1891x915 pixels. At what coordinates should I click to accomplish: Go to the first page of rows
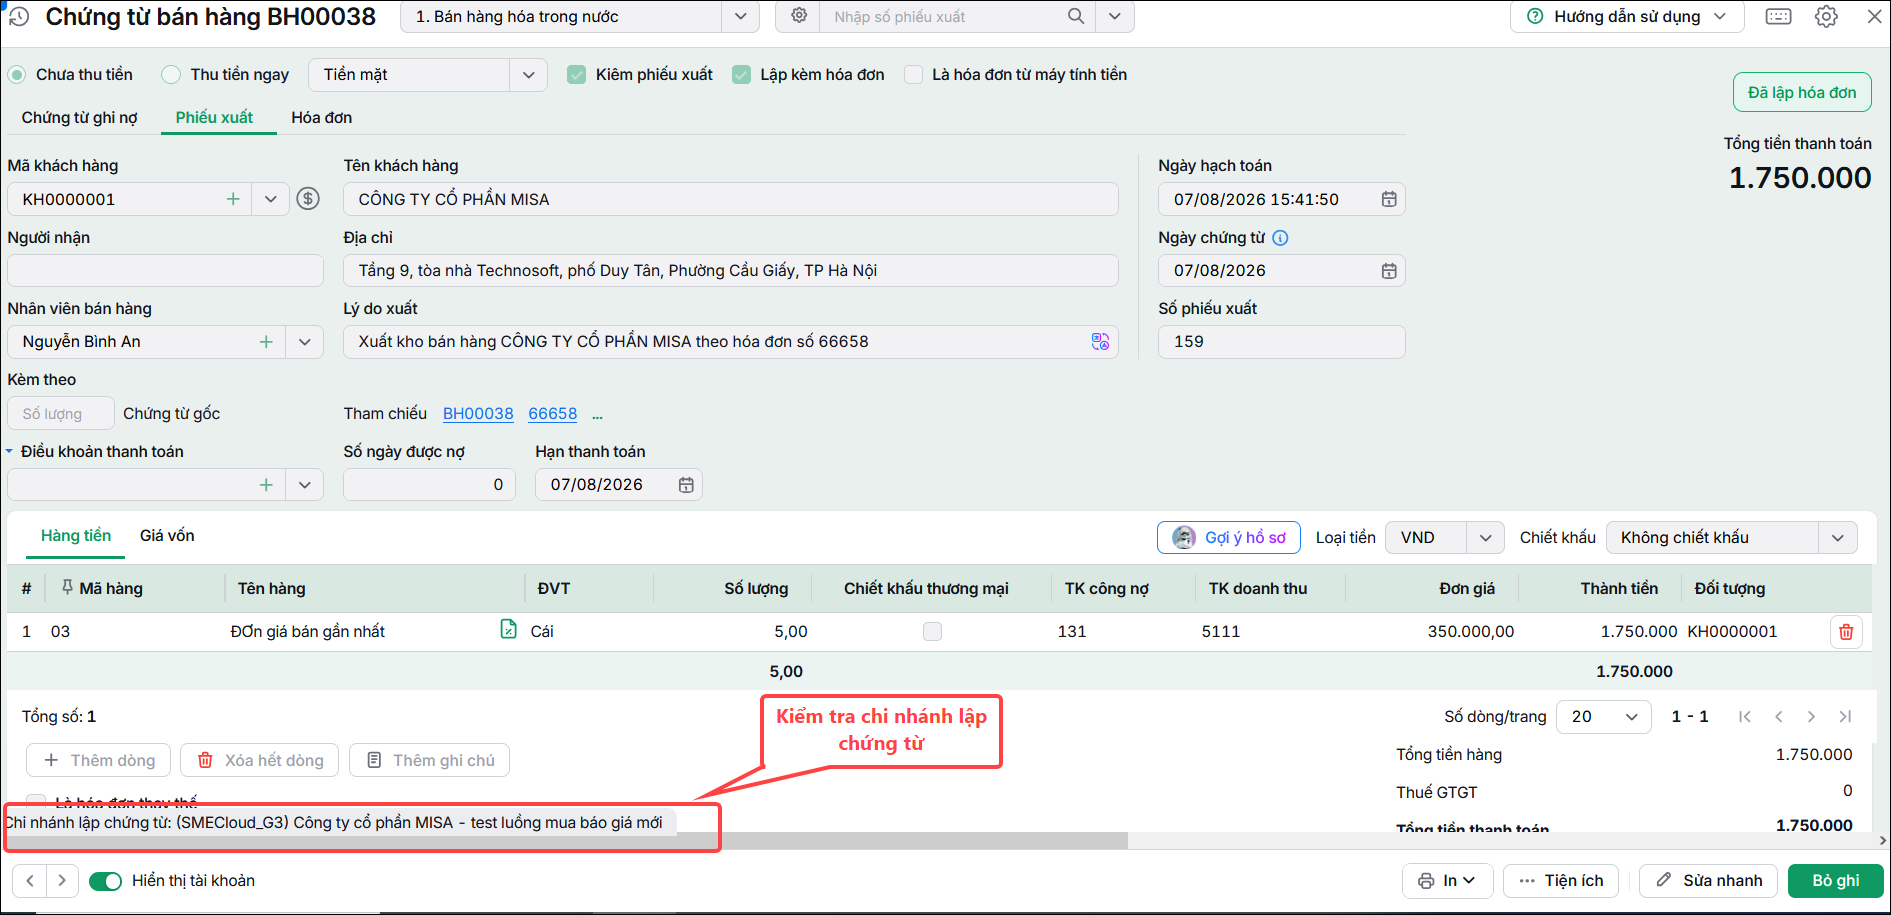1745,716
